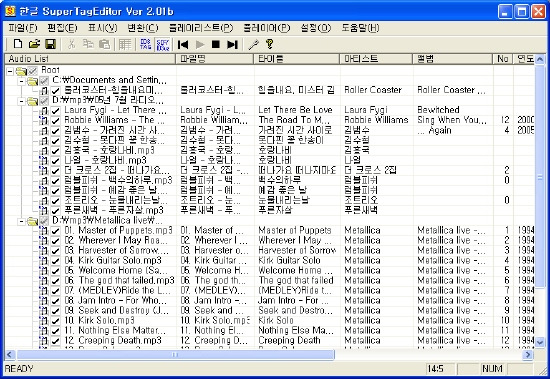Click the ID3 TAG conversion icon

click(146, 44)
